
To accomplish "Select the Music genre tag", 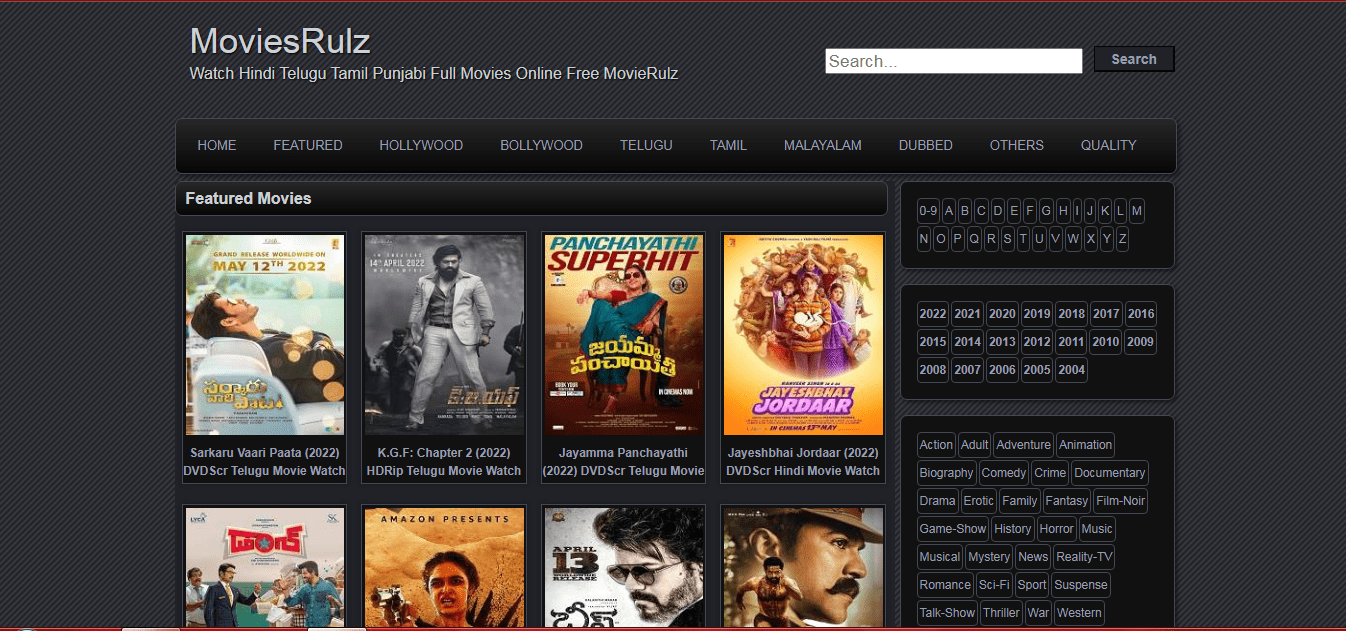I will [1097, 529].
